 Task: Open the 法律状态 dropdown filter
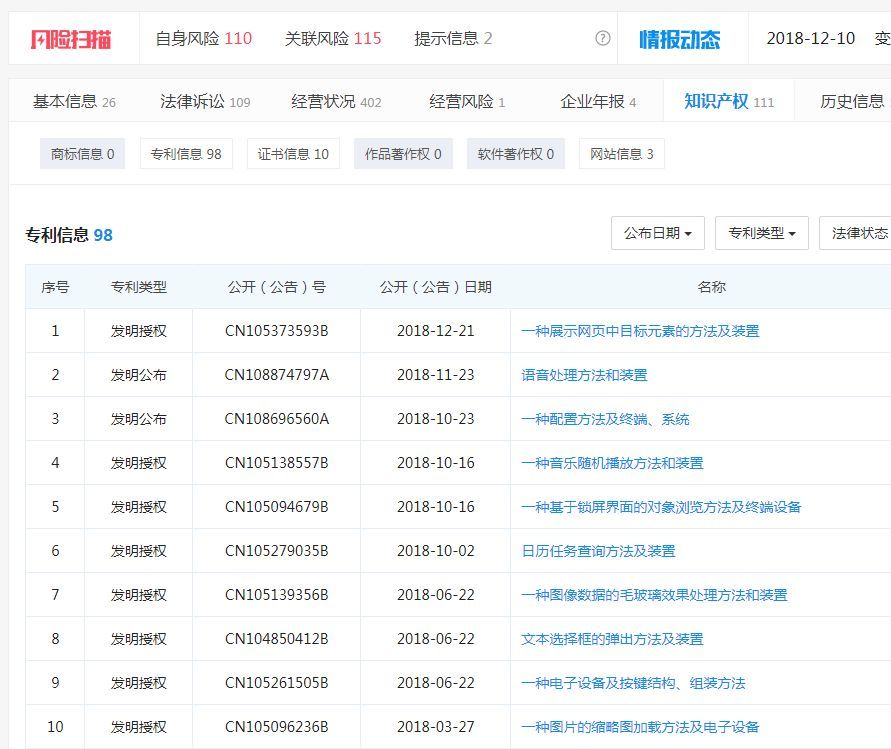pyautogui.click(x=858, y=233)
